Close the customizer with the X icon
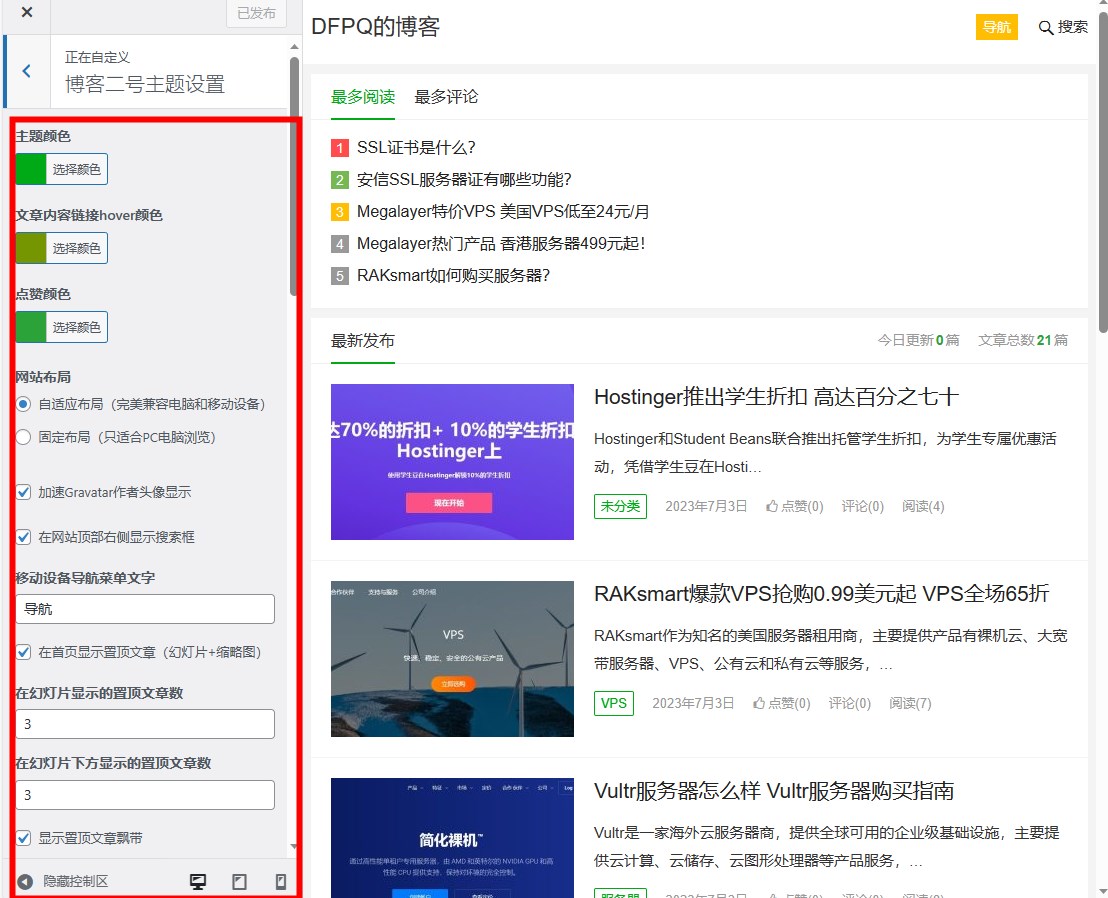The image size is (1108, 898). coord(27,12)
